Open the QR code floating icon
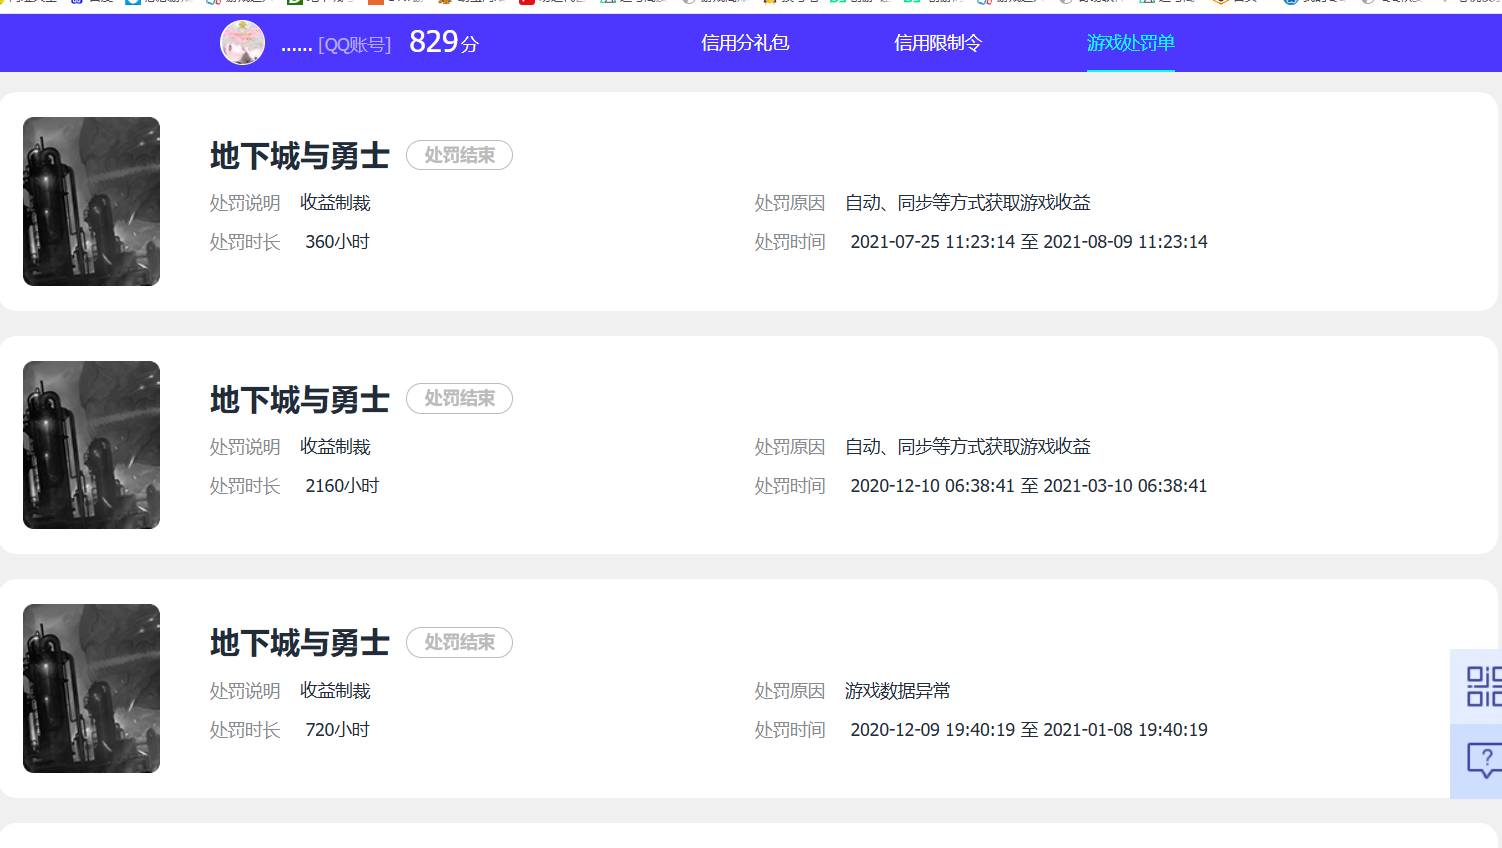The width and height of the screenshot is (1502, 848). point(1482,687)
